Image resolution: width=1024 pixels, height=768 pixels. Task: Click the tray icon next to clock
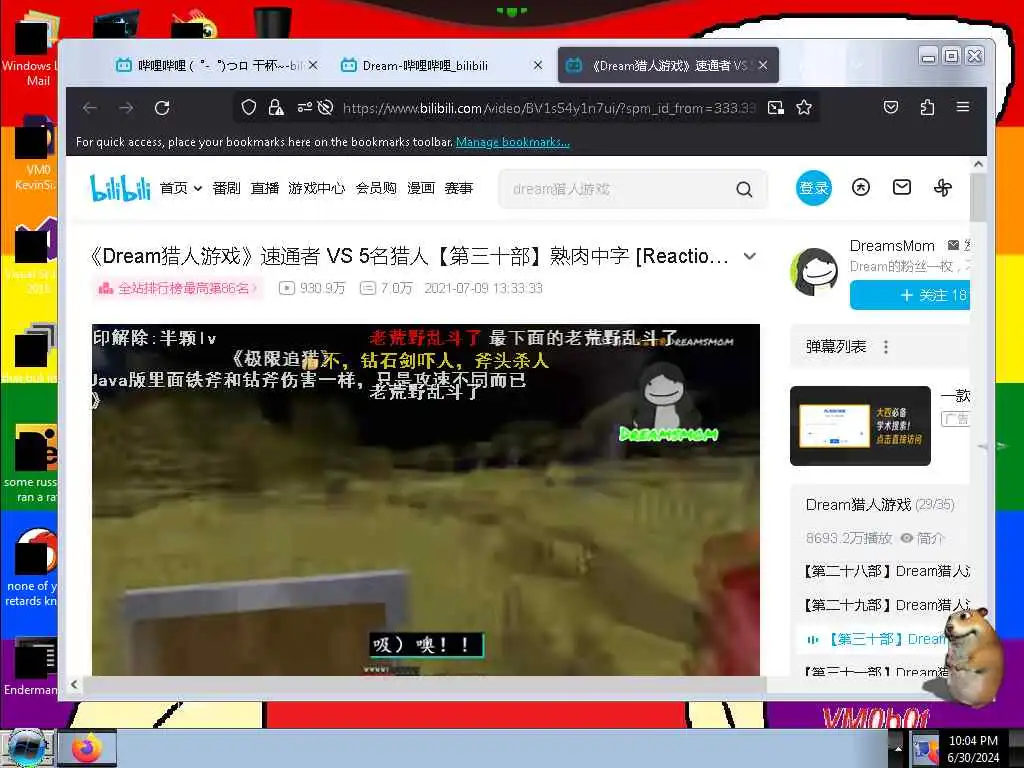pyautogui.click(x=925, y=749)
